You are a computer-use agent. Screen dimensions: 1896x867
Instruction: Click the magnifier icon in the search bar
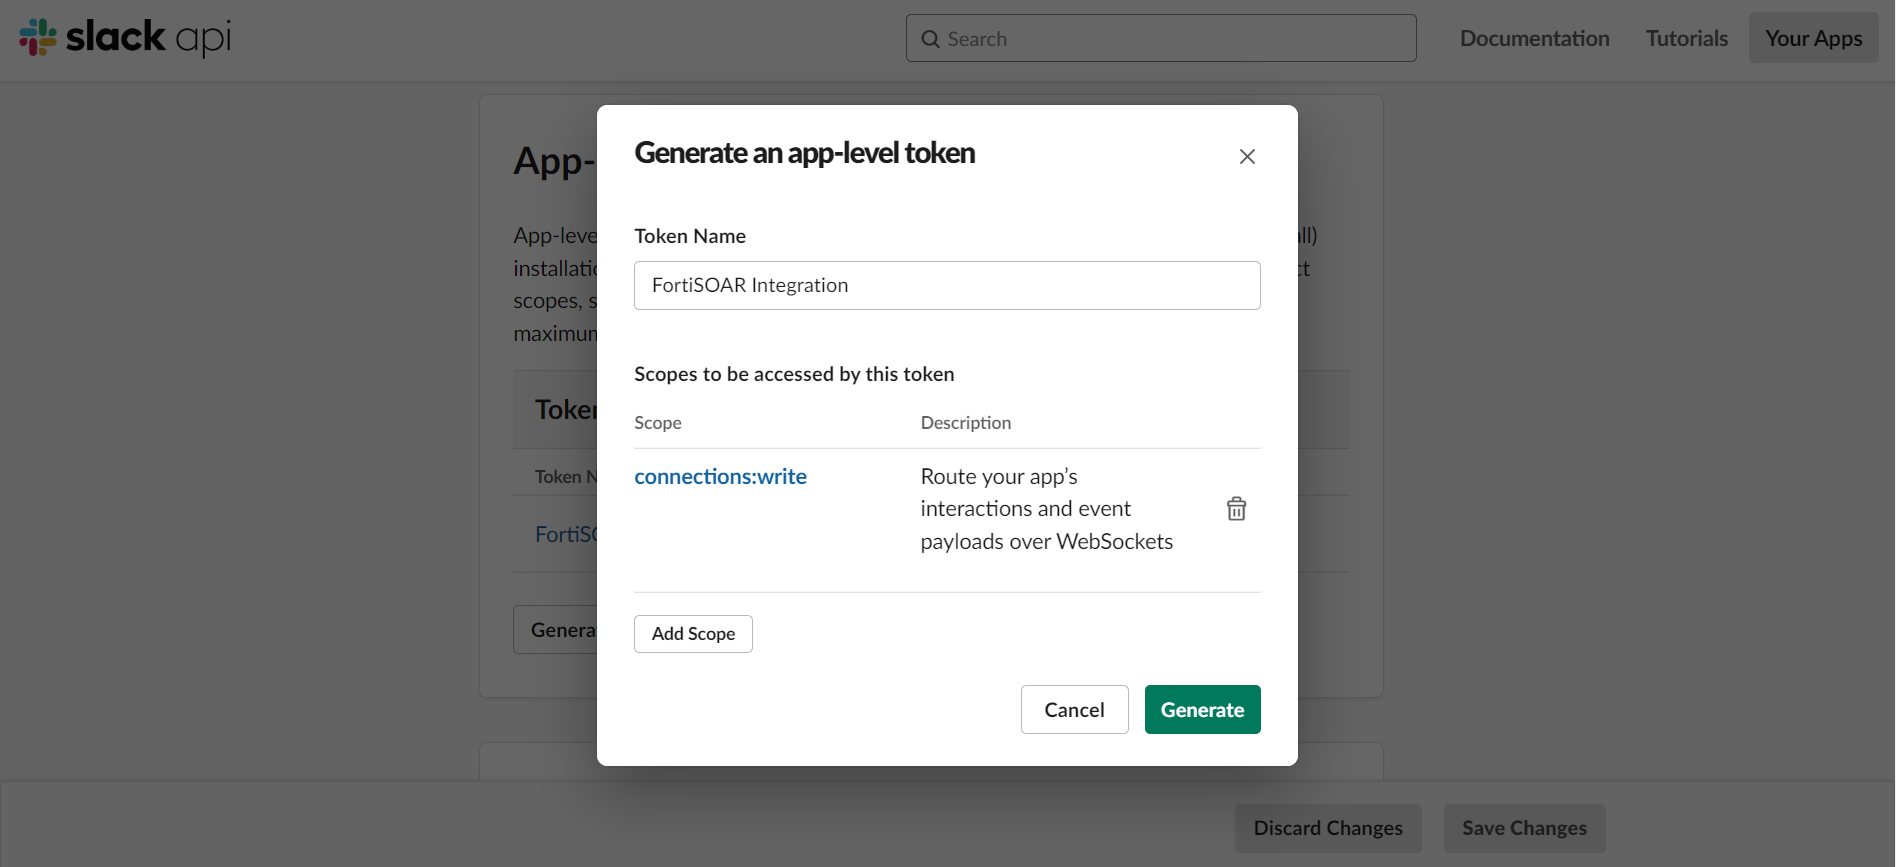tap(930, 39)
